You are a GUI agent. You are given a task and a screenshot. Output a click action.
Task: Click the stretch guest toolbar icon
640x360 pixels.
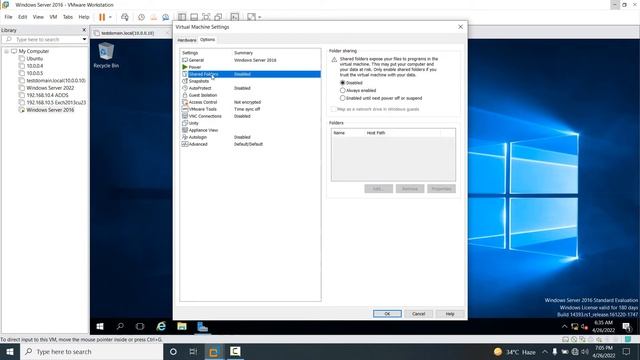coord(251,17)
